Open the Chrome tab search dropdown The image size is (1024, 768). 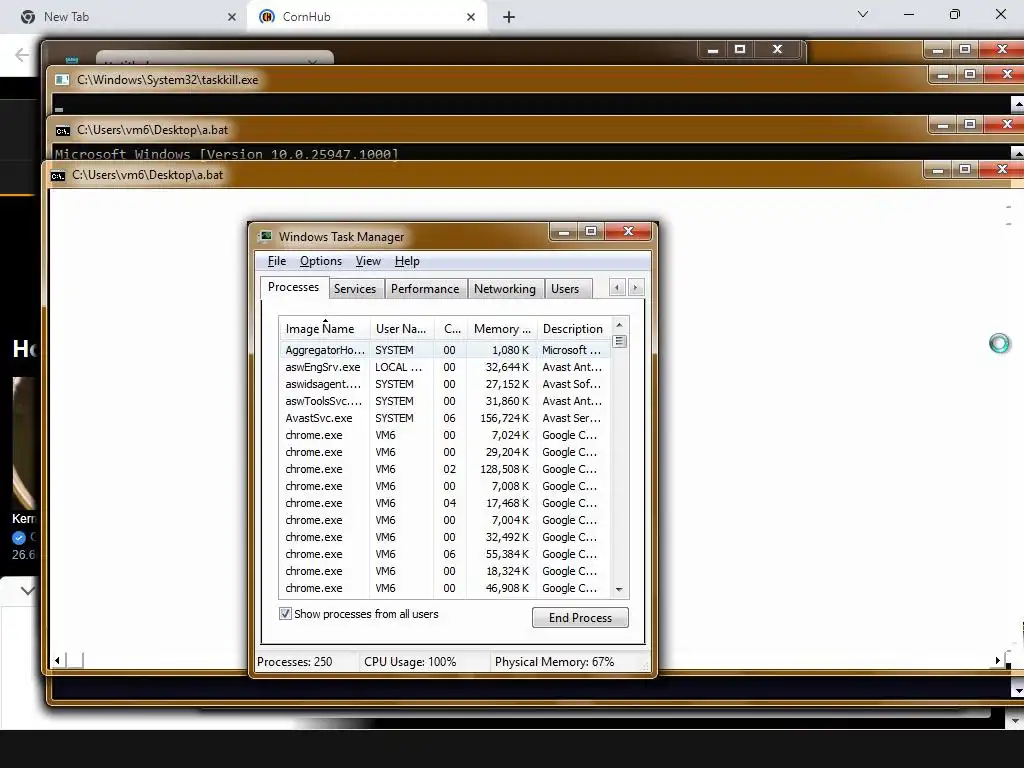click(x=863, y=14)
